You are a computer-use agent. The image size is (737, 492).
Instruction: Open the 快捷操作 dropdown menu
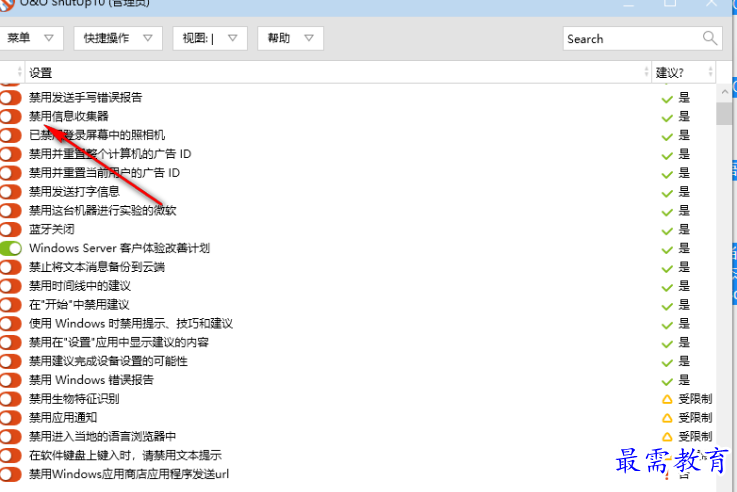tap(118, 38)
